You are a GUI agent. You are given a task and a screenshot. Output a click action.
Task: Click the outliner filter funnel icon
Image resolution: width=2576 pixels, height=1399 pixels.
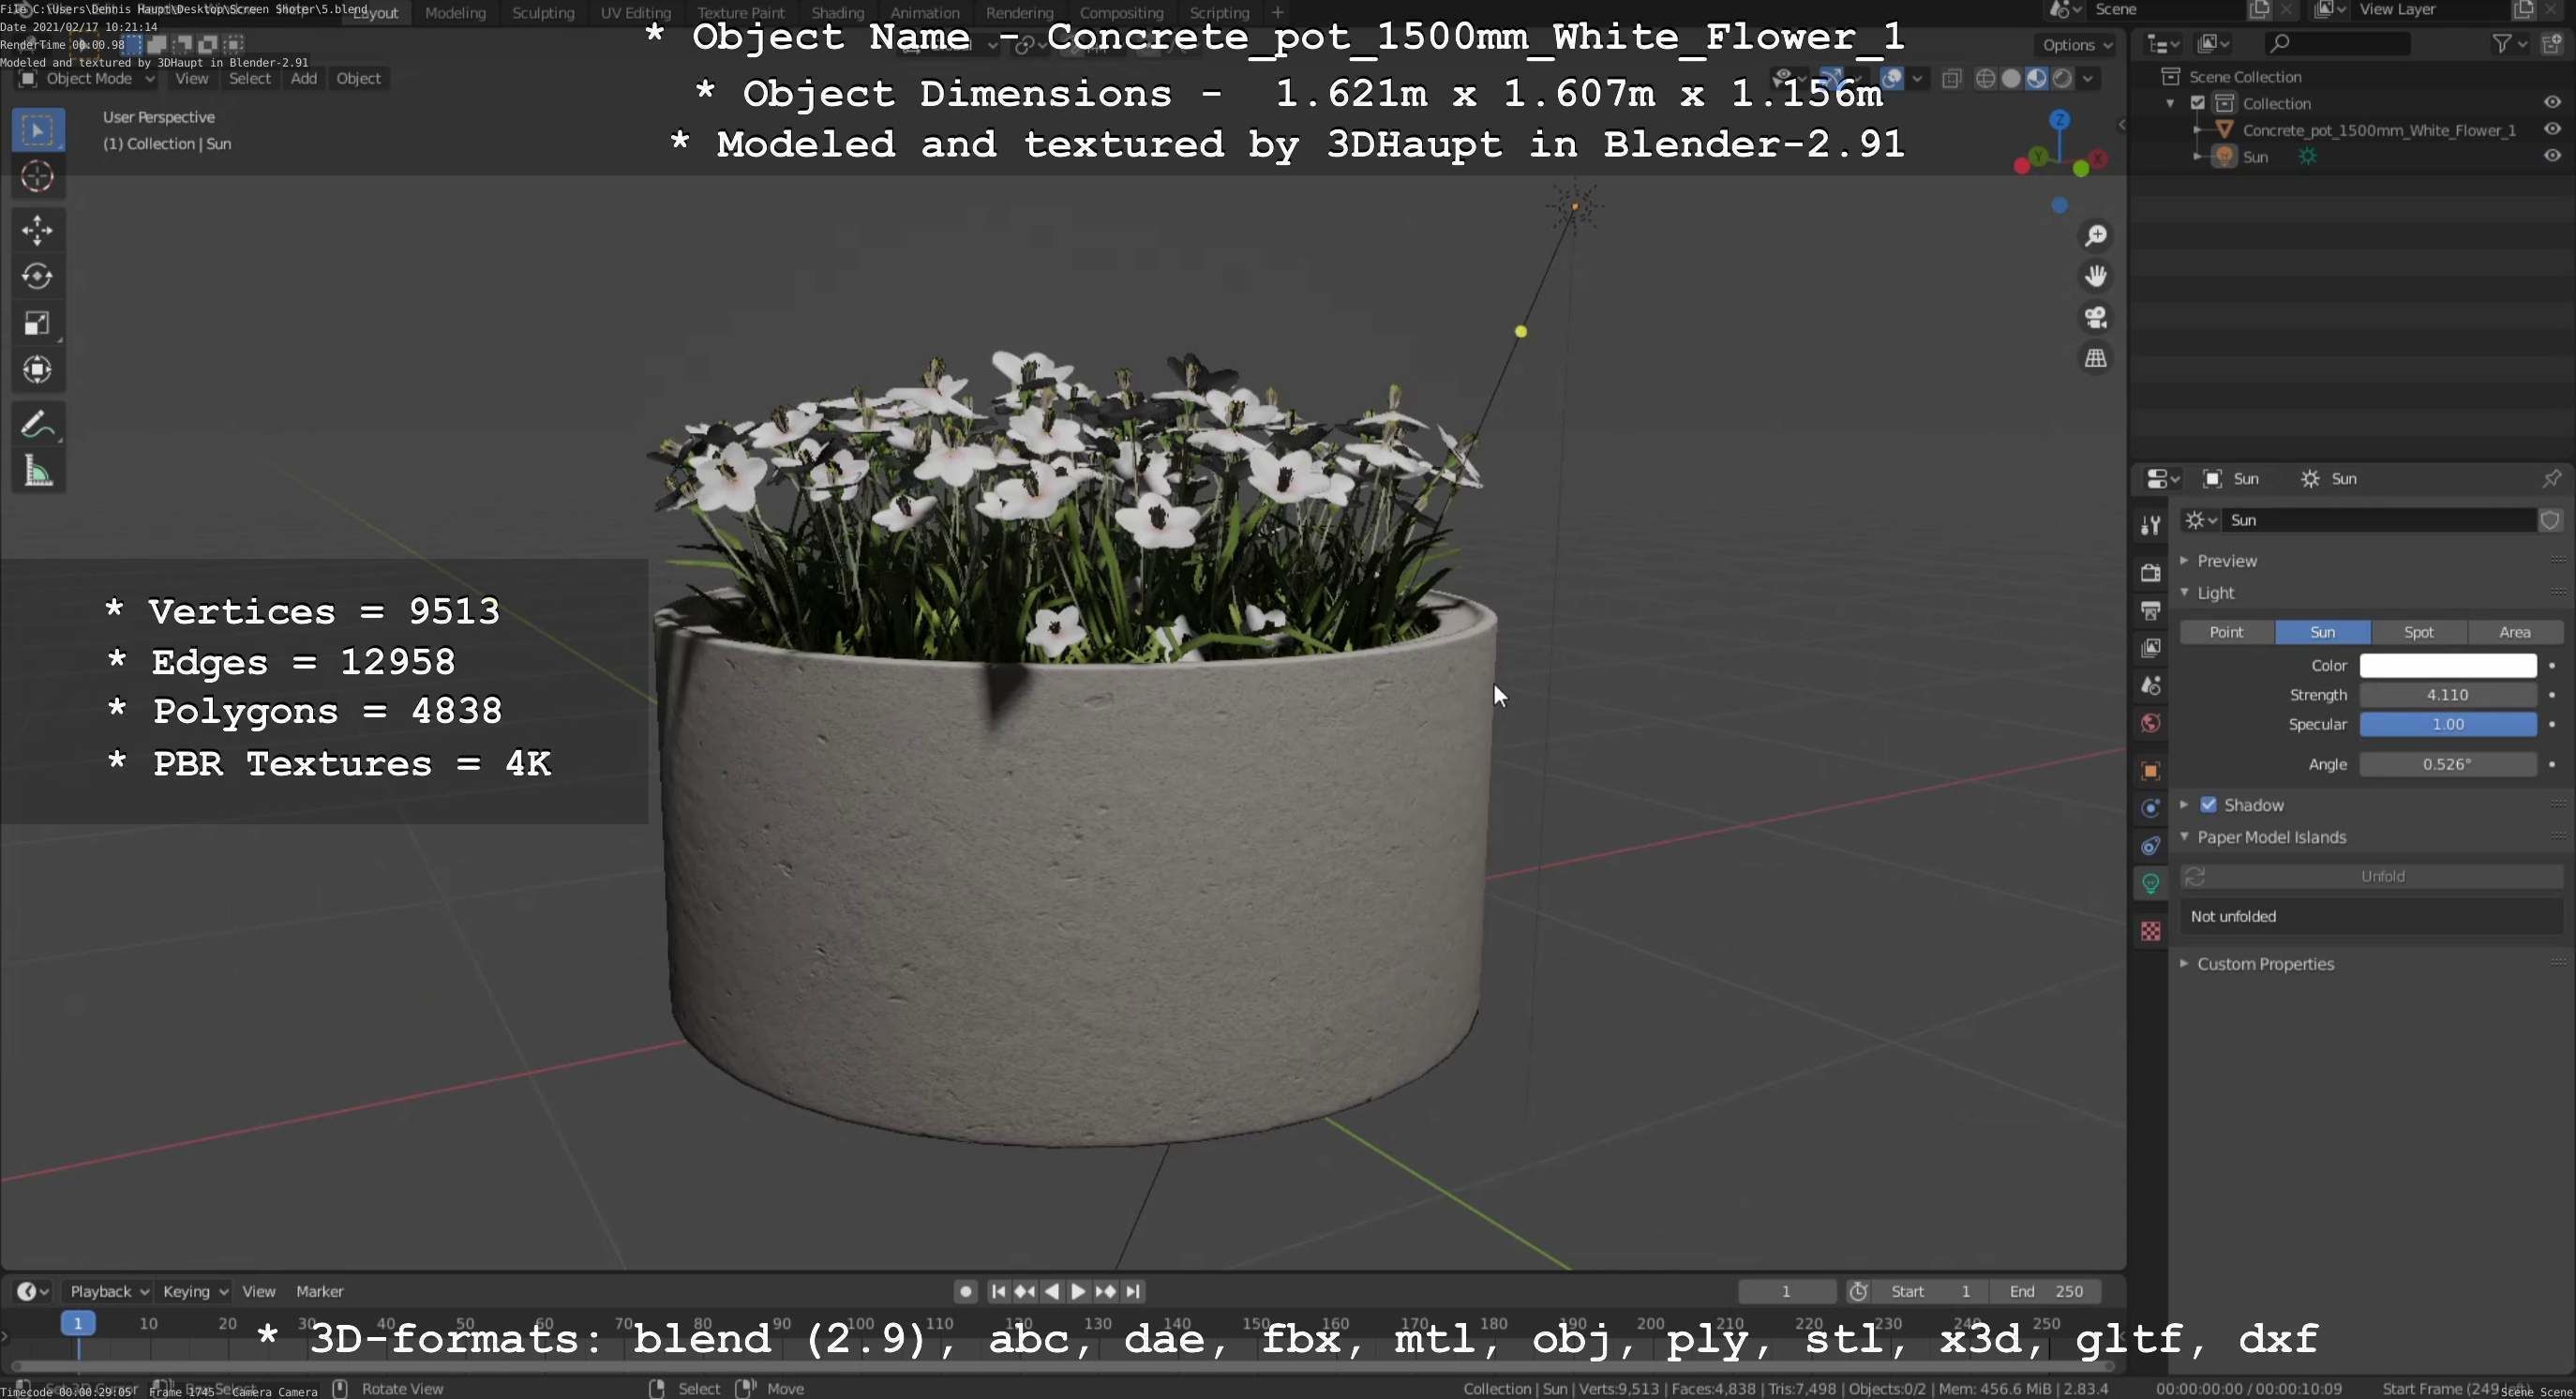pyautogui.click(x=2501, y=43)
